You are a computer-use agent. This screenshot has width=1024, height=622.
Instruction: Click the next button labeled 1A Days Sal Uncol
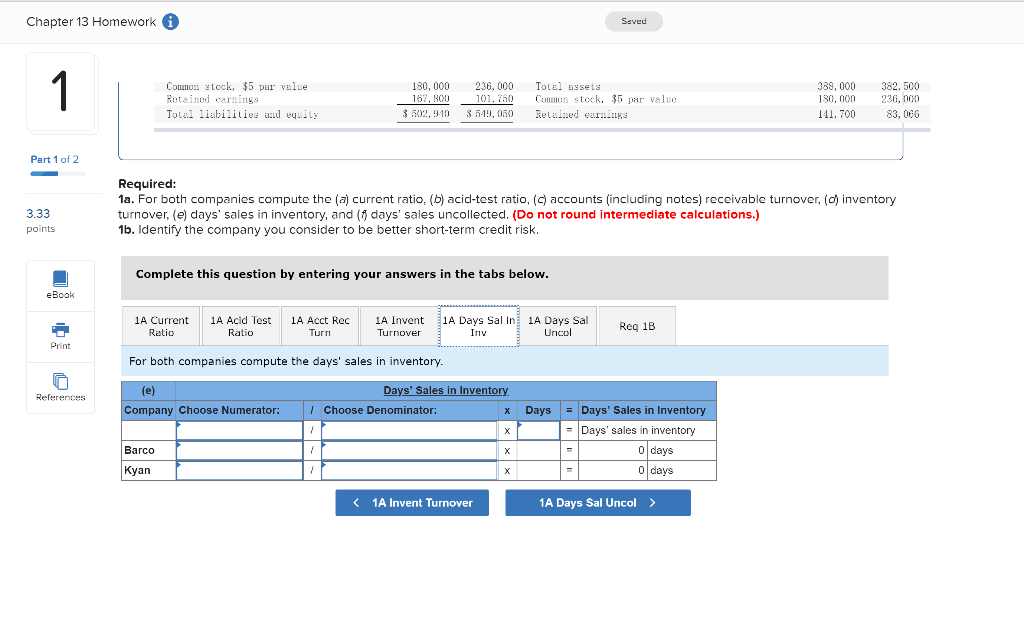tap(597, 502)
